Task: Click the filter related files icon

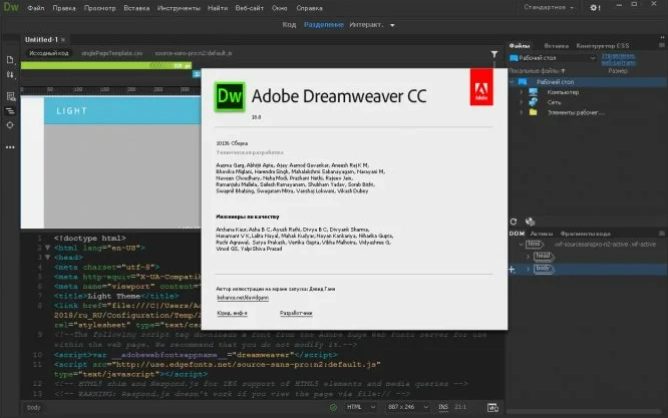Action: tap(494, 54)
